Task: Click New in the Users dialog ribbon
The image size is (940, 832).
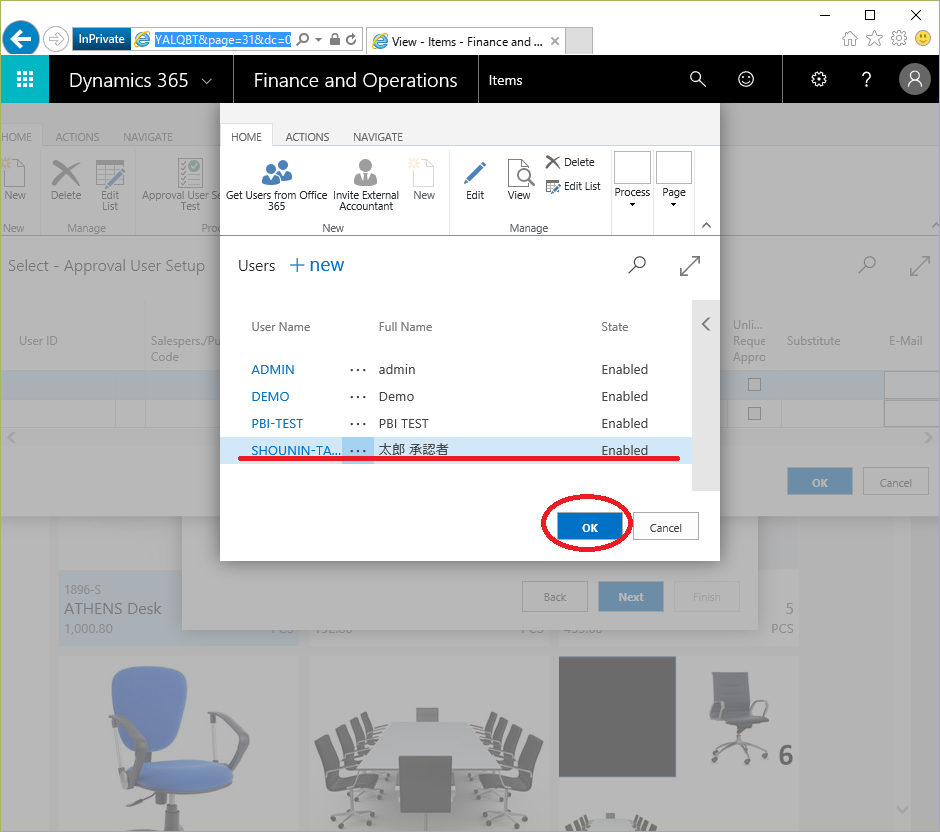Action: 424,180
